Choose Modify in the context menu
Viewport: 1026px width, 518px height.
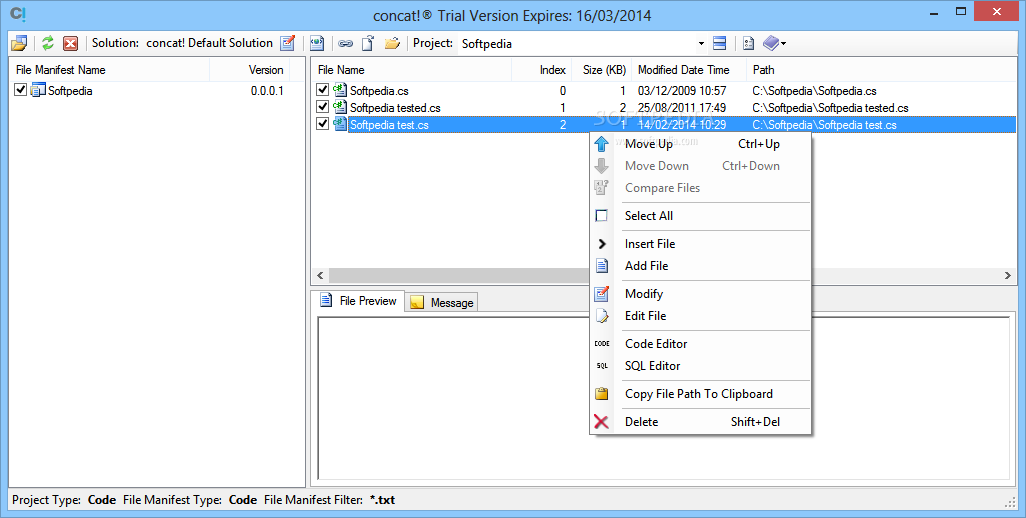700,294
